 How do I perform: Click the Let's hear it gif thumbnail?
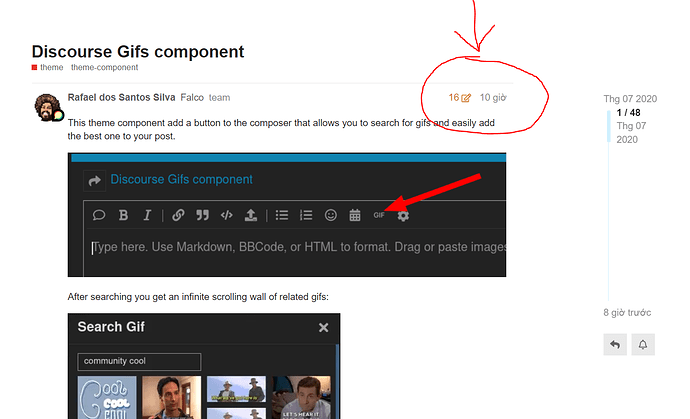click(301, 397)
